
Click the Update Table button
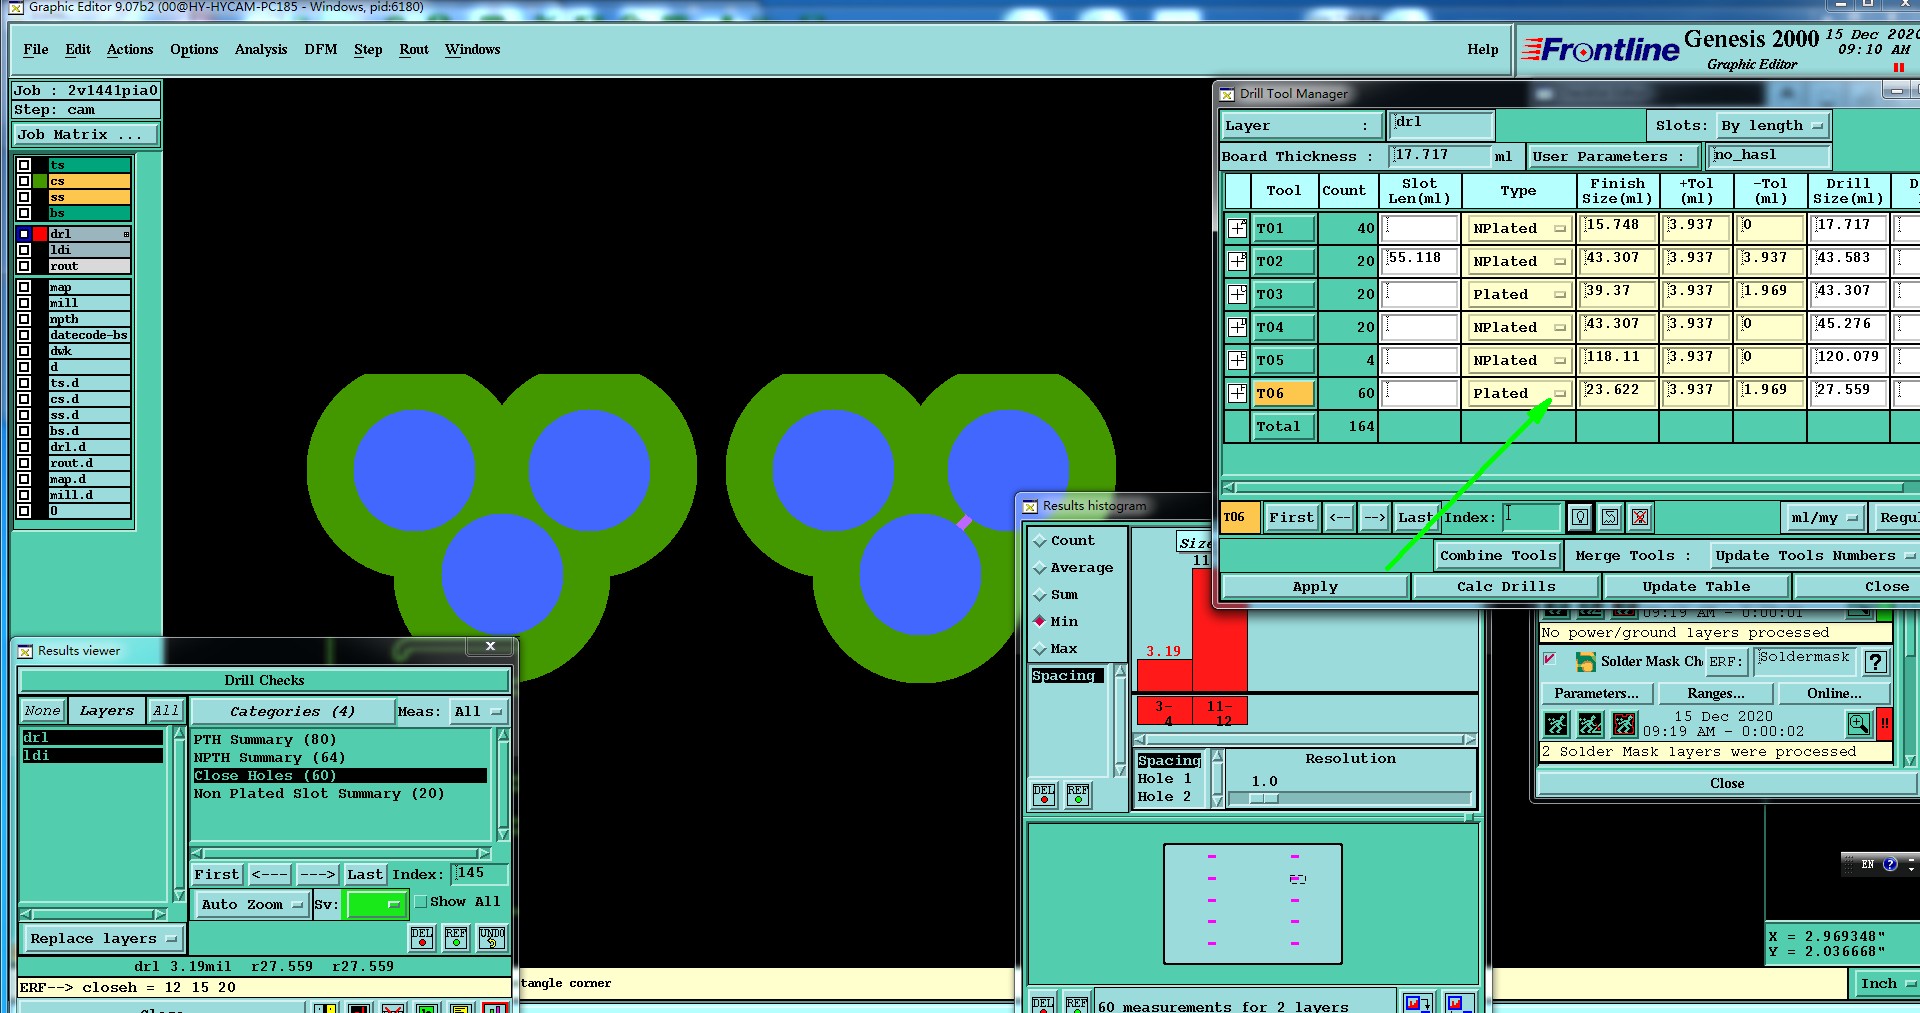pos(1696,586)
